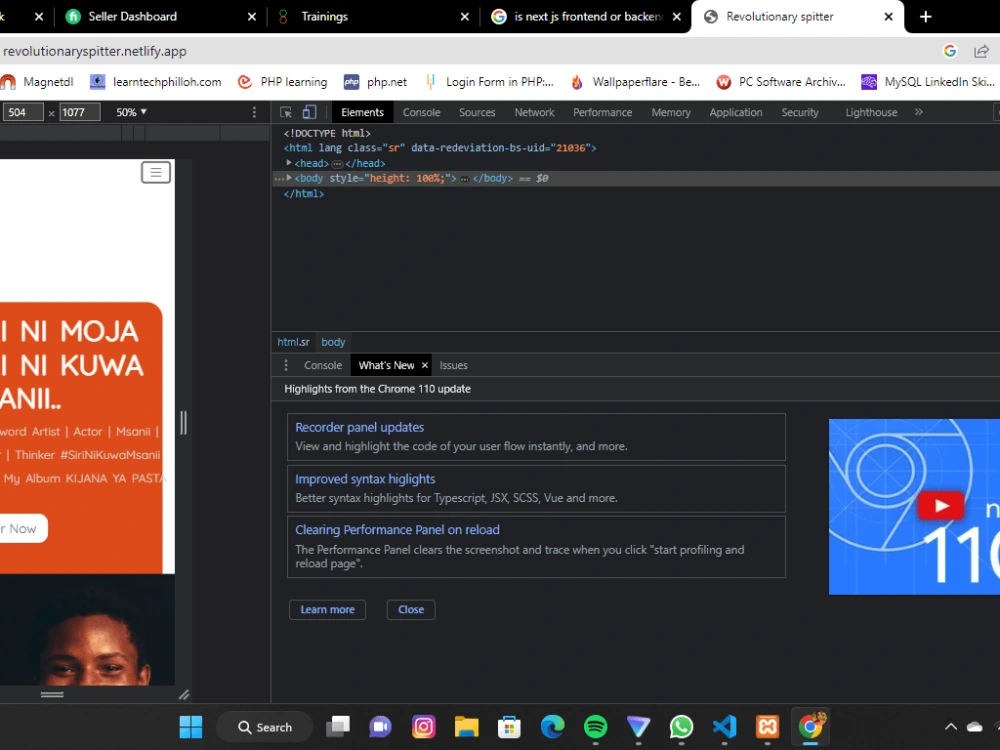This screenshot has height=750, width=1000.
Task: Toggle the device toolbar icon
Action: pos(309,112)
